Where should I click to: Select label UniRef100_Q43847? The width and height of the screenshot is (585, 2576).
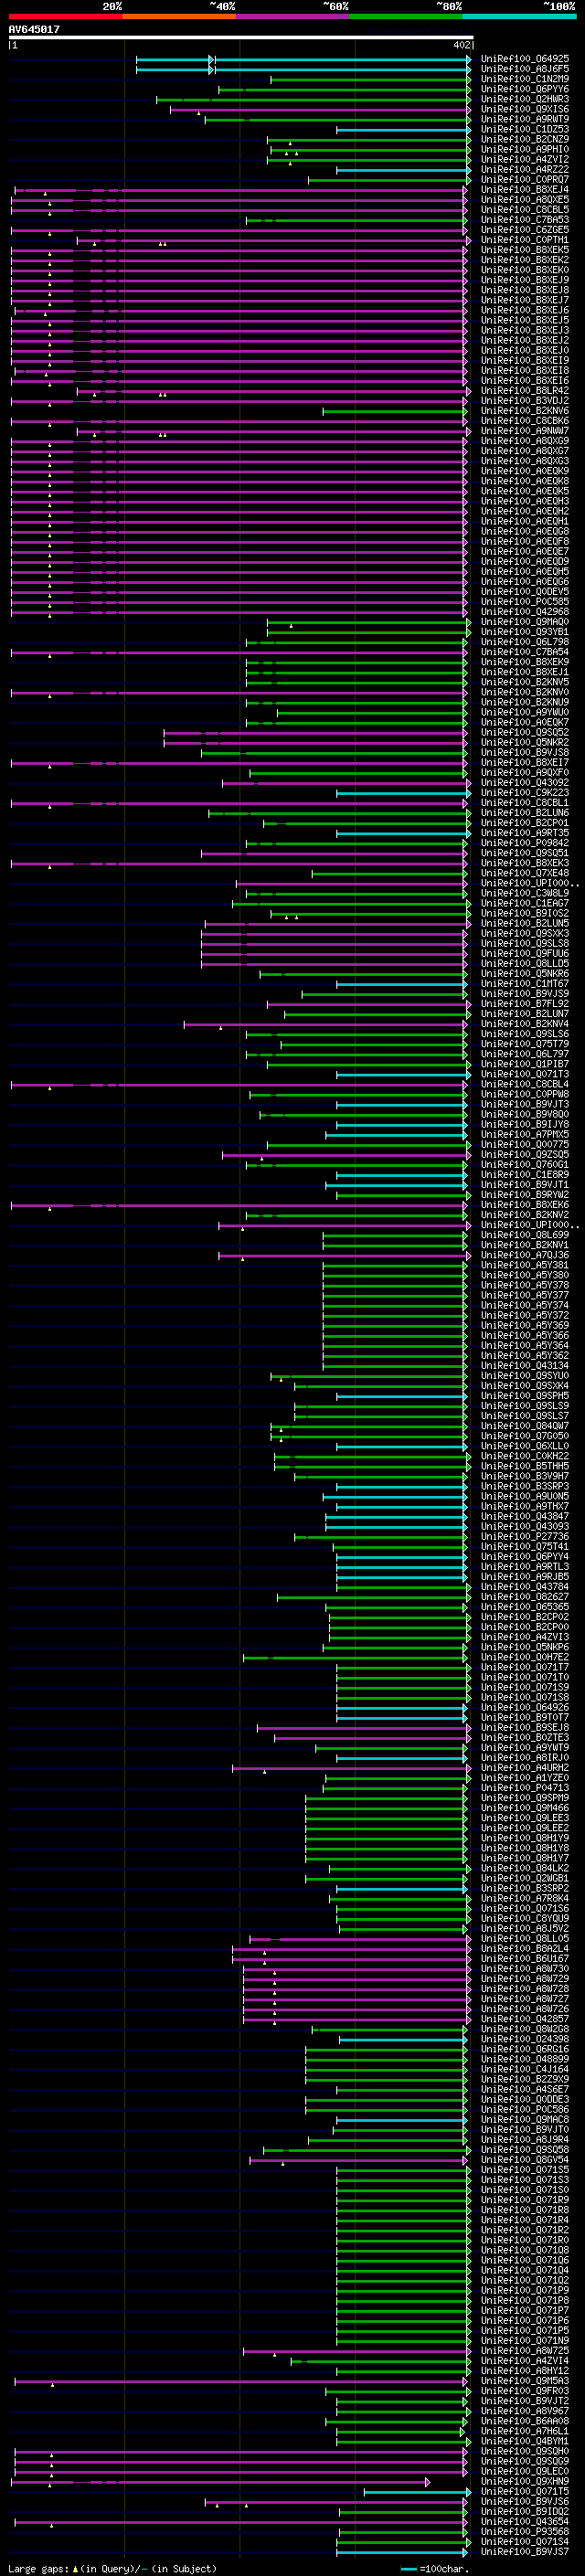click(x=525, y=1516)
